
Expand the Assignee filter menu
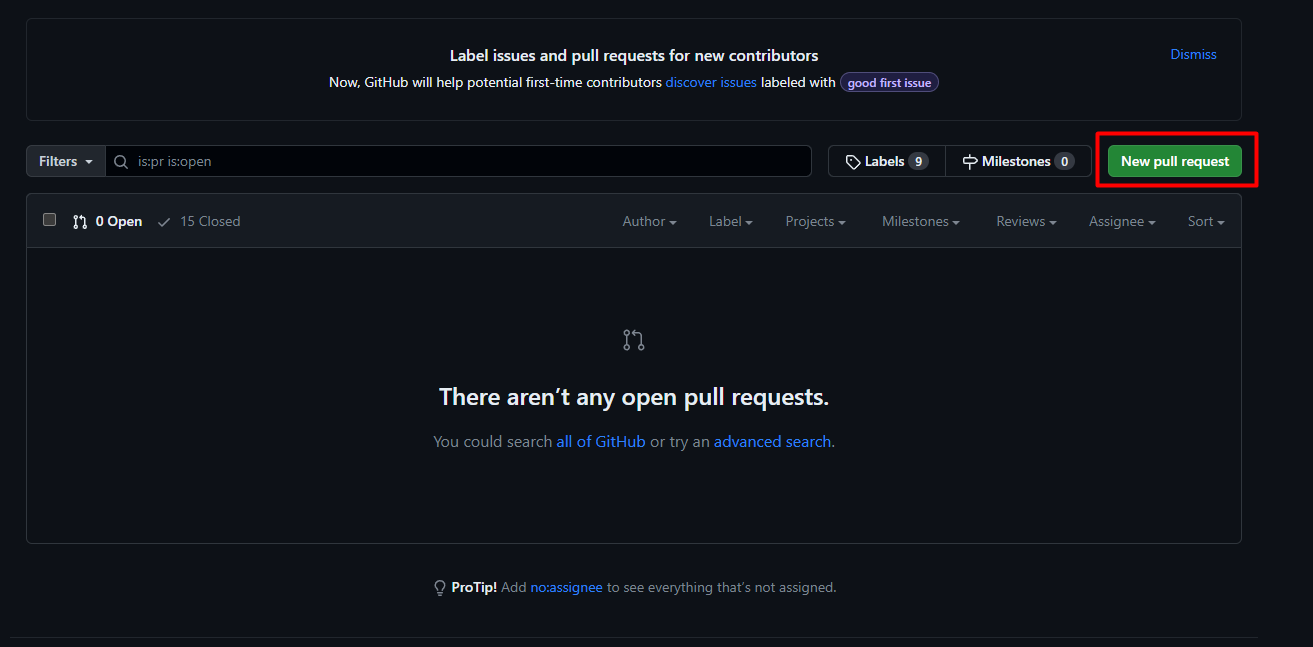(1122, 222)
